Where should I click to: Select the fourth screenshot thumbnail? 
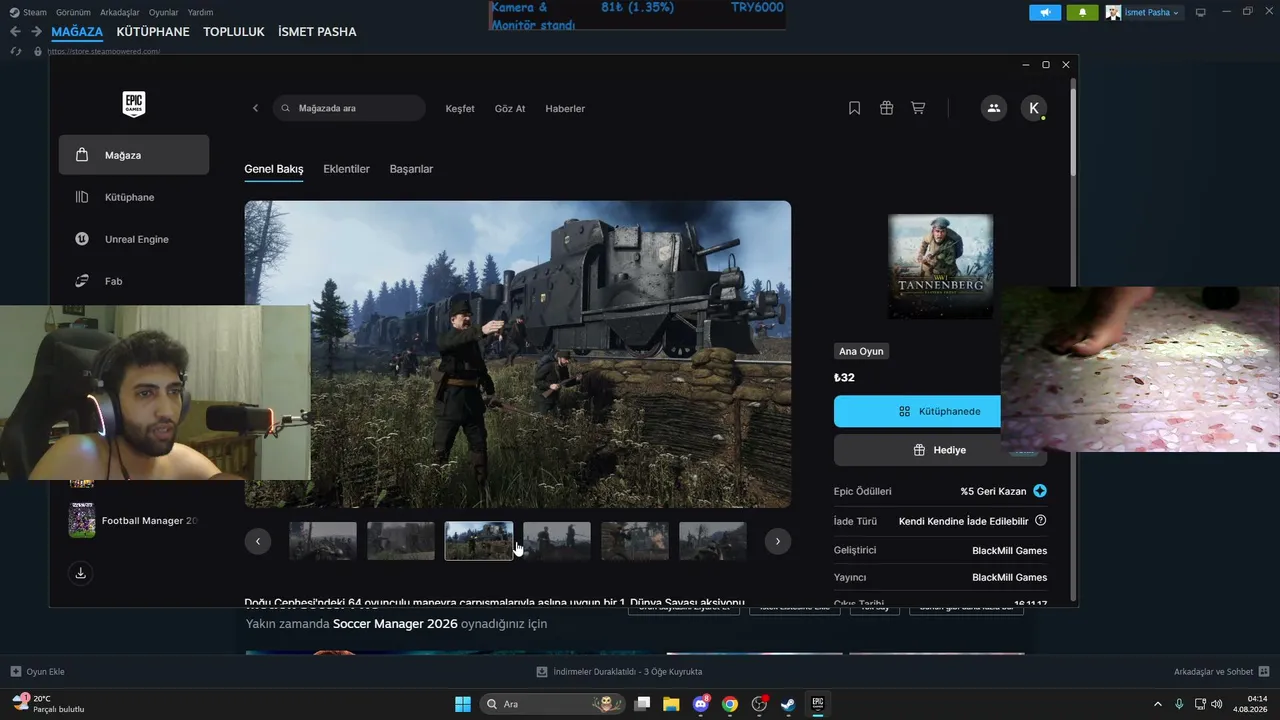pos(557,541)
